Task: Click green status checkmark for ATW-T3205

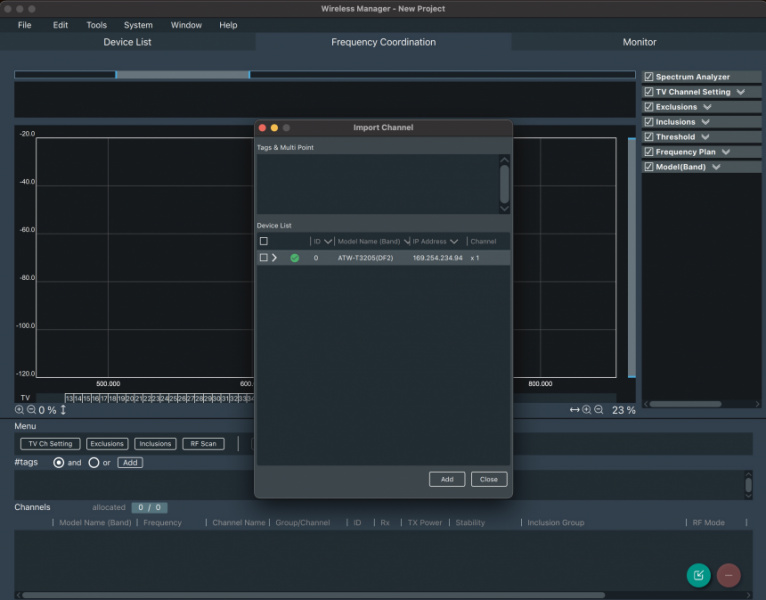Action: [294, 258]
